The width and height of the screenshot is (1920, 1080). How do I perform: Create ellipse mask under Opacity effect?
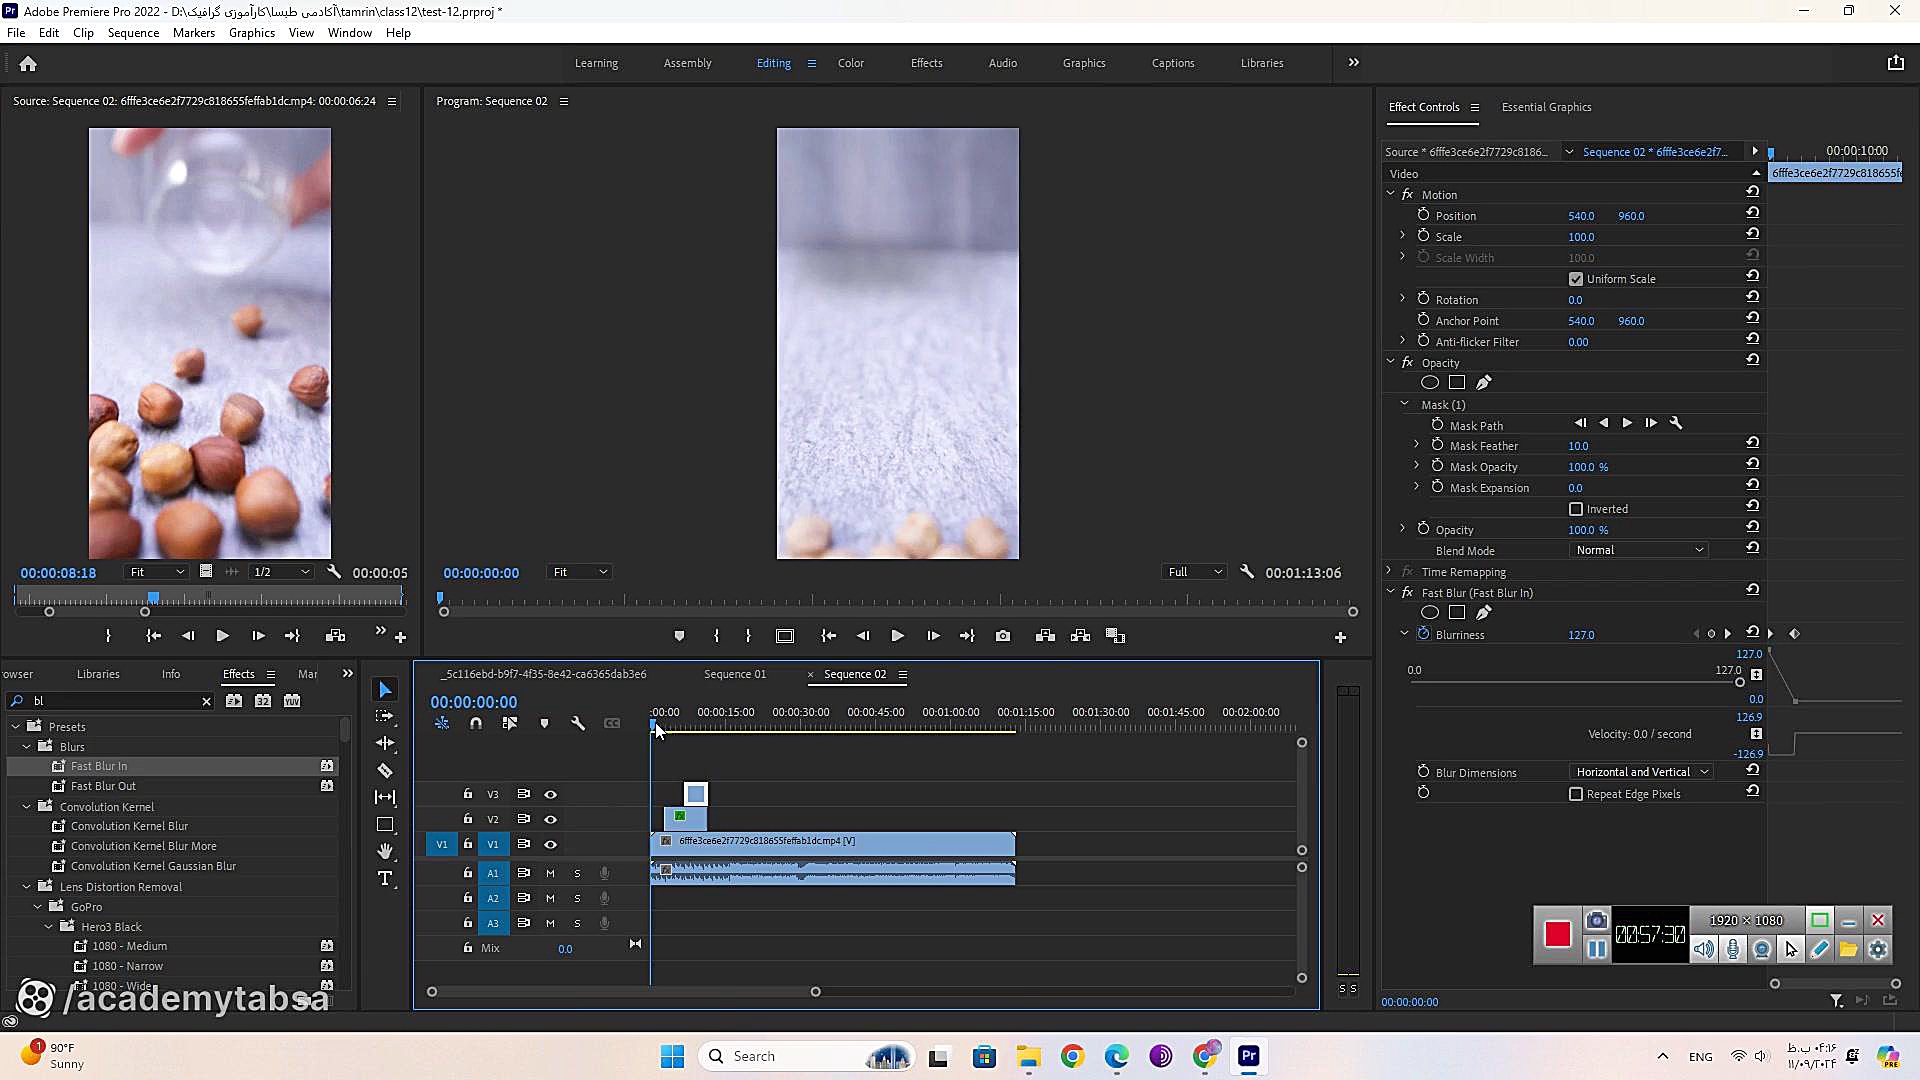[1430, 382]
